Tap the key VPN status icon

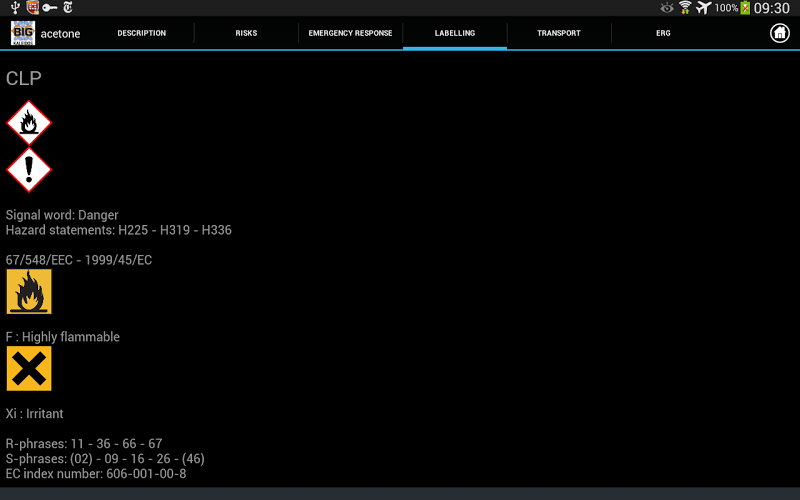click(49, 8)
